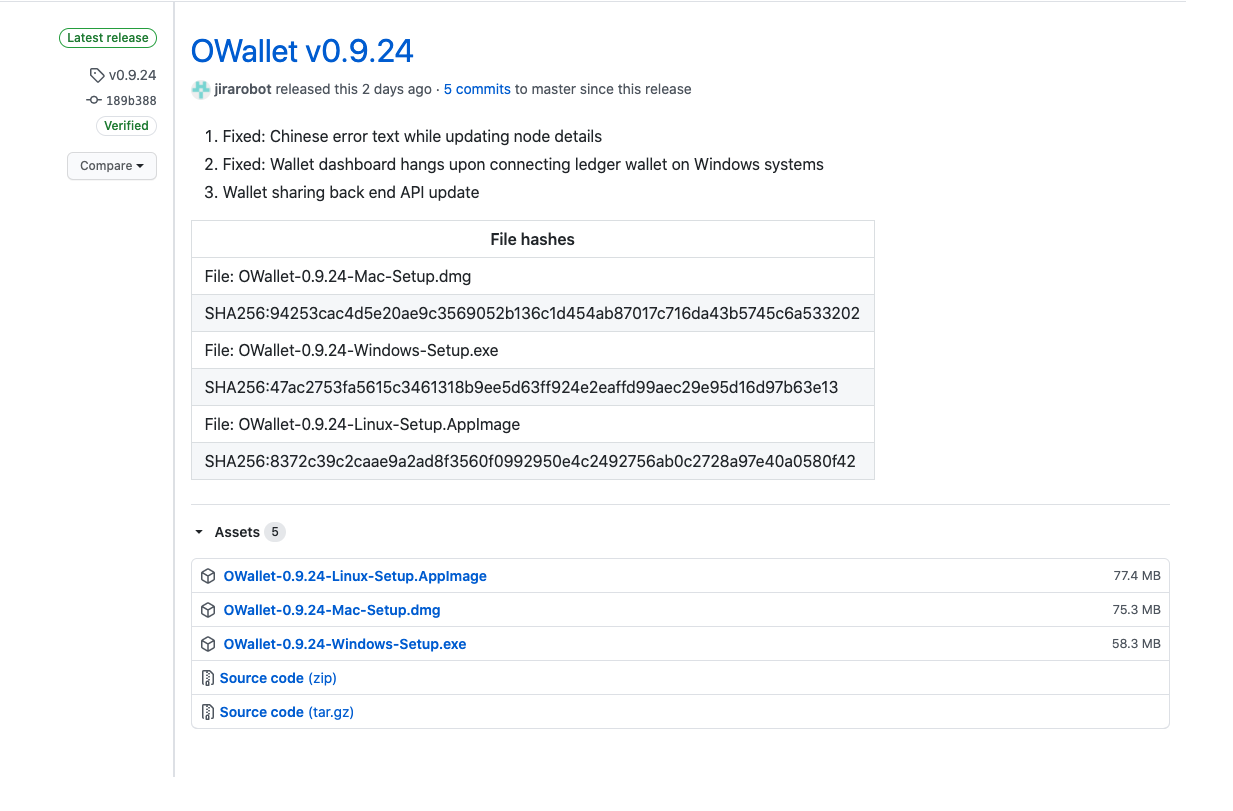1233x811 pixels.
Task: Click the zip file icon for source code
Action: pos(208,678)
